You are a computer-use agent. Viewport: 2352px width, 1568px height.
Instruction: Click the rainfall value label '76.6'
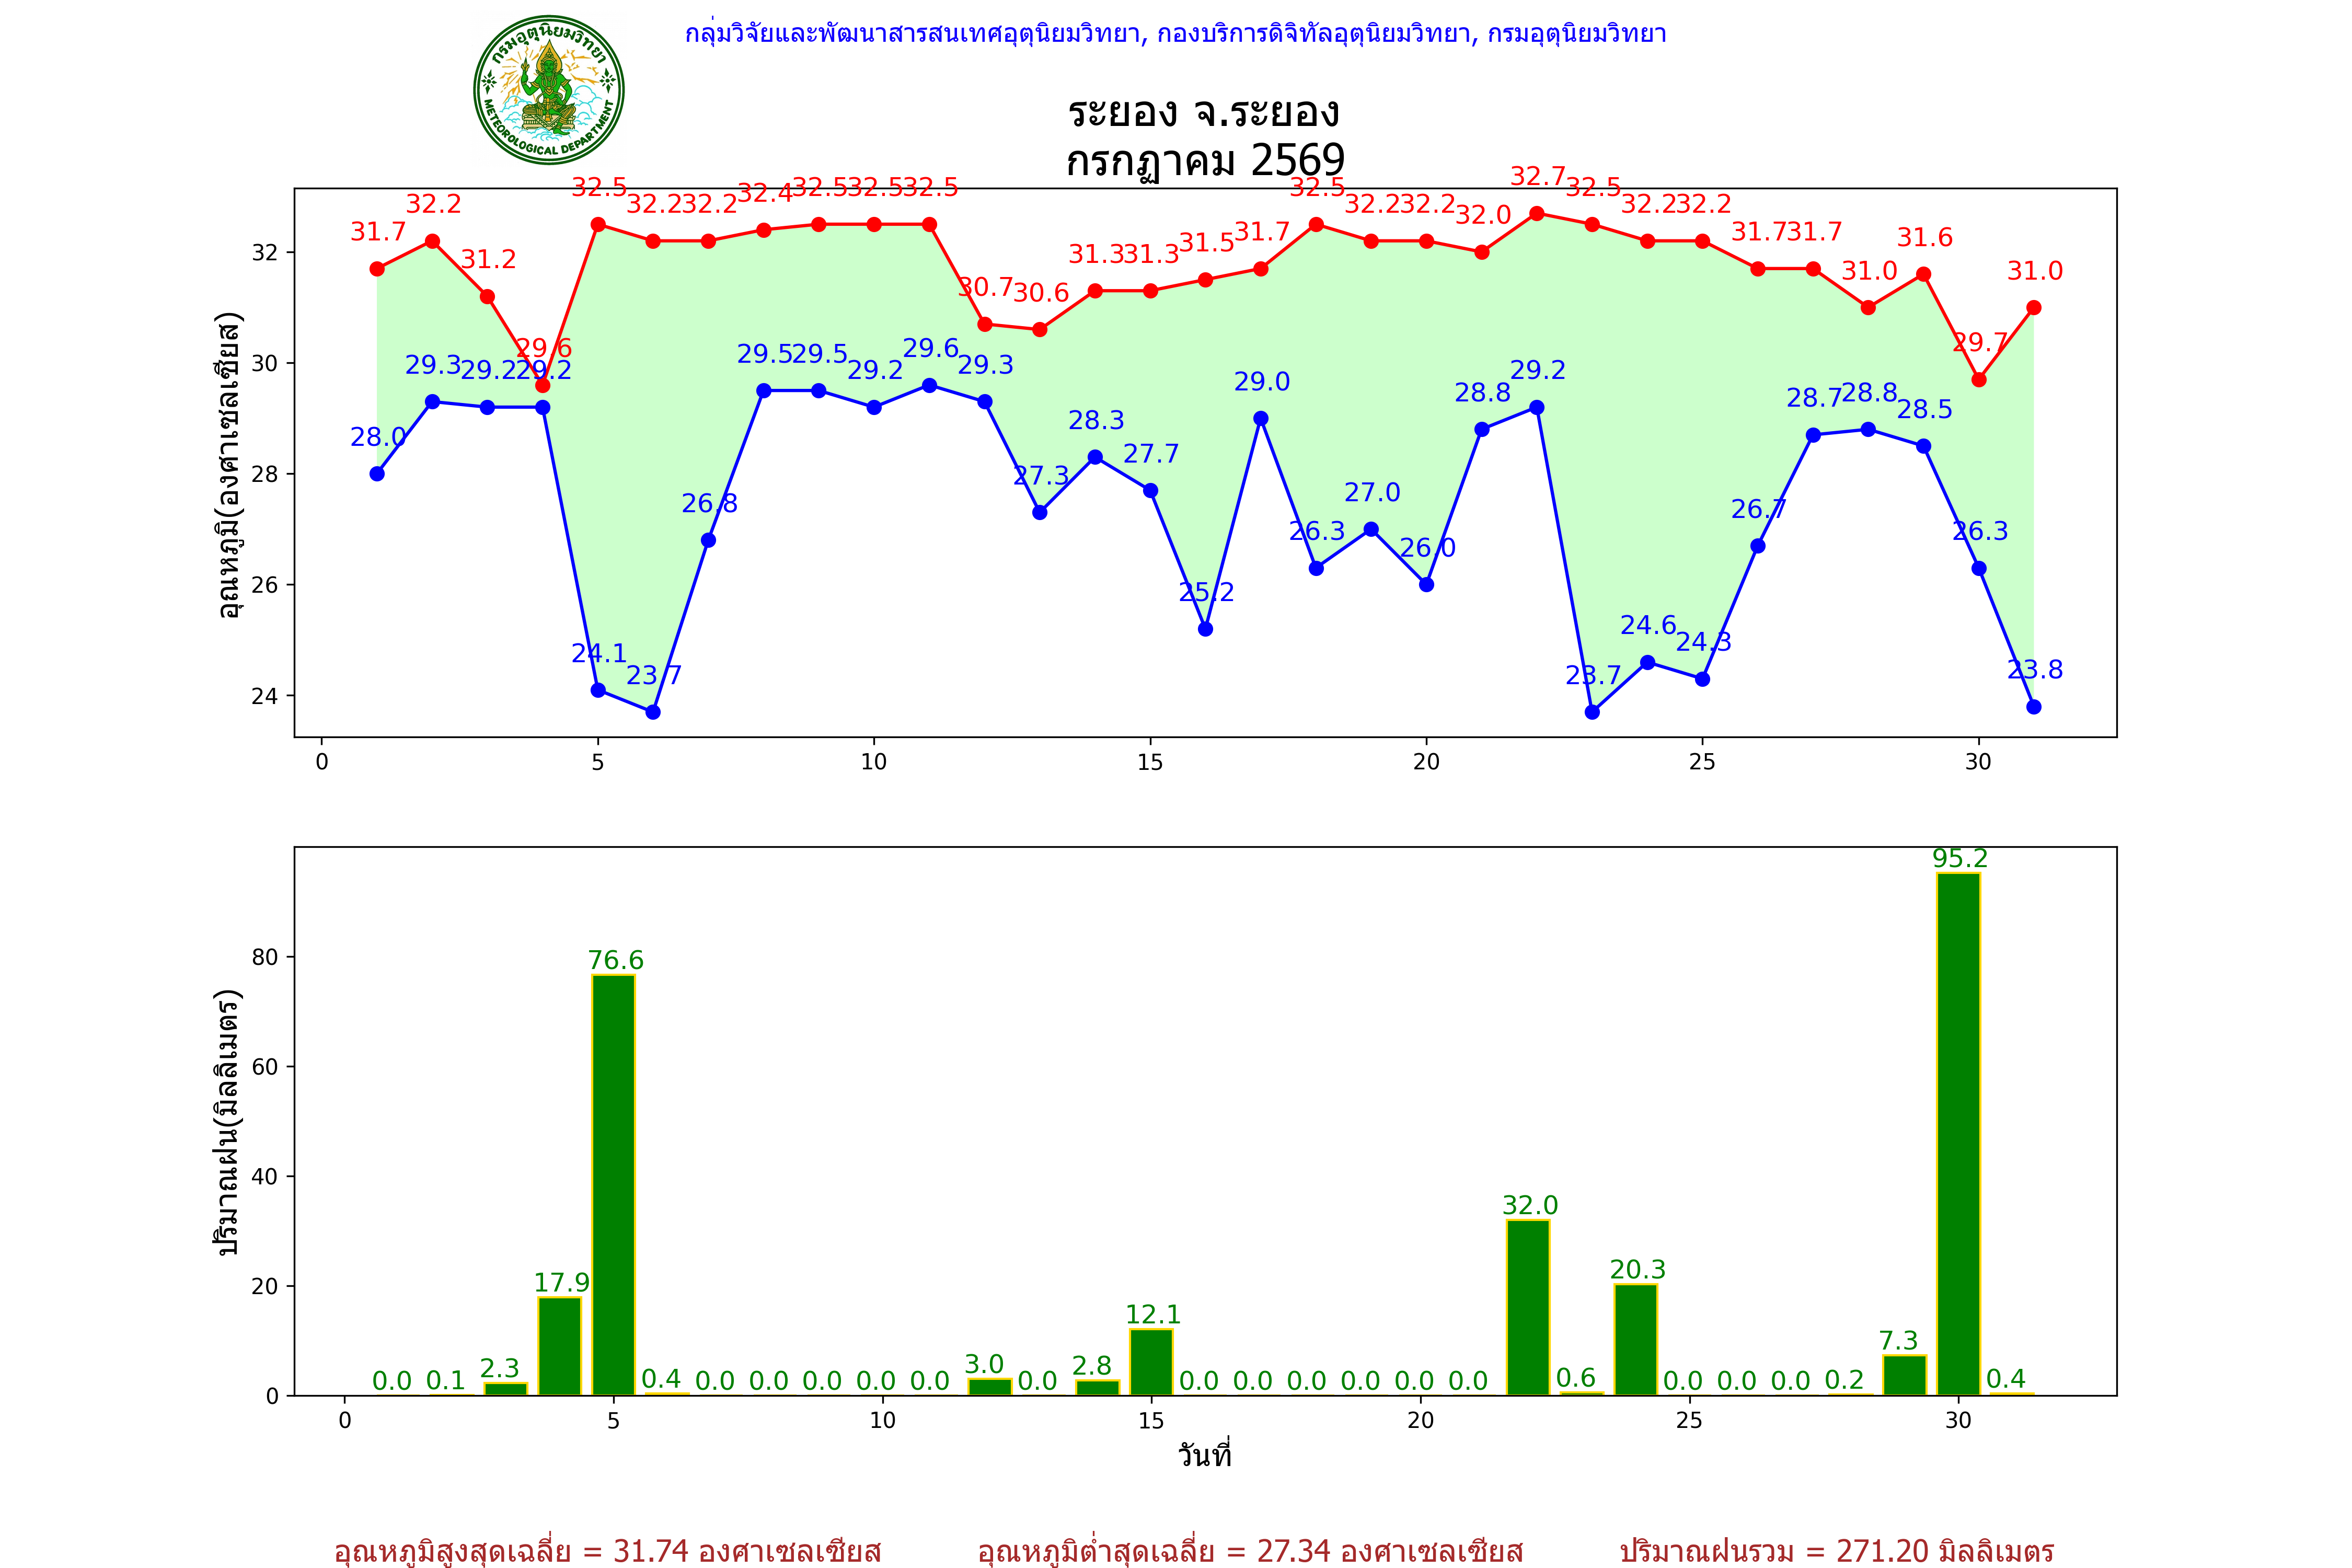coord(615,960)
